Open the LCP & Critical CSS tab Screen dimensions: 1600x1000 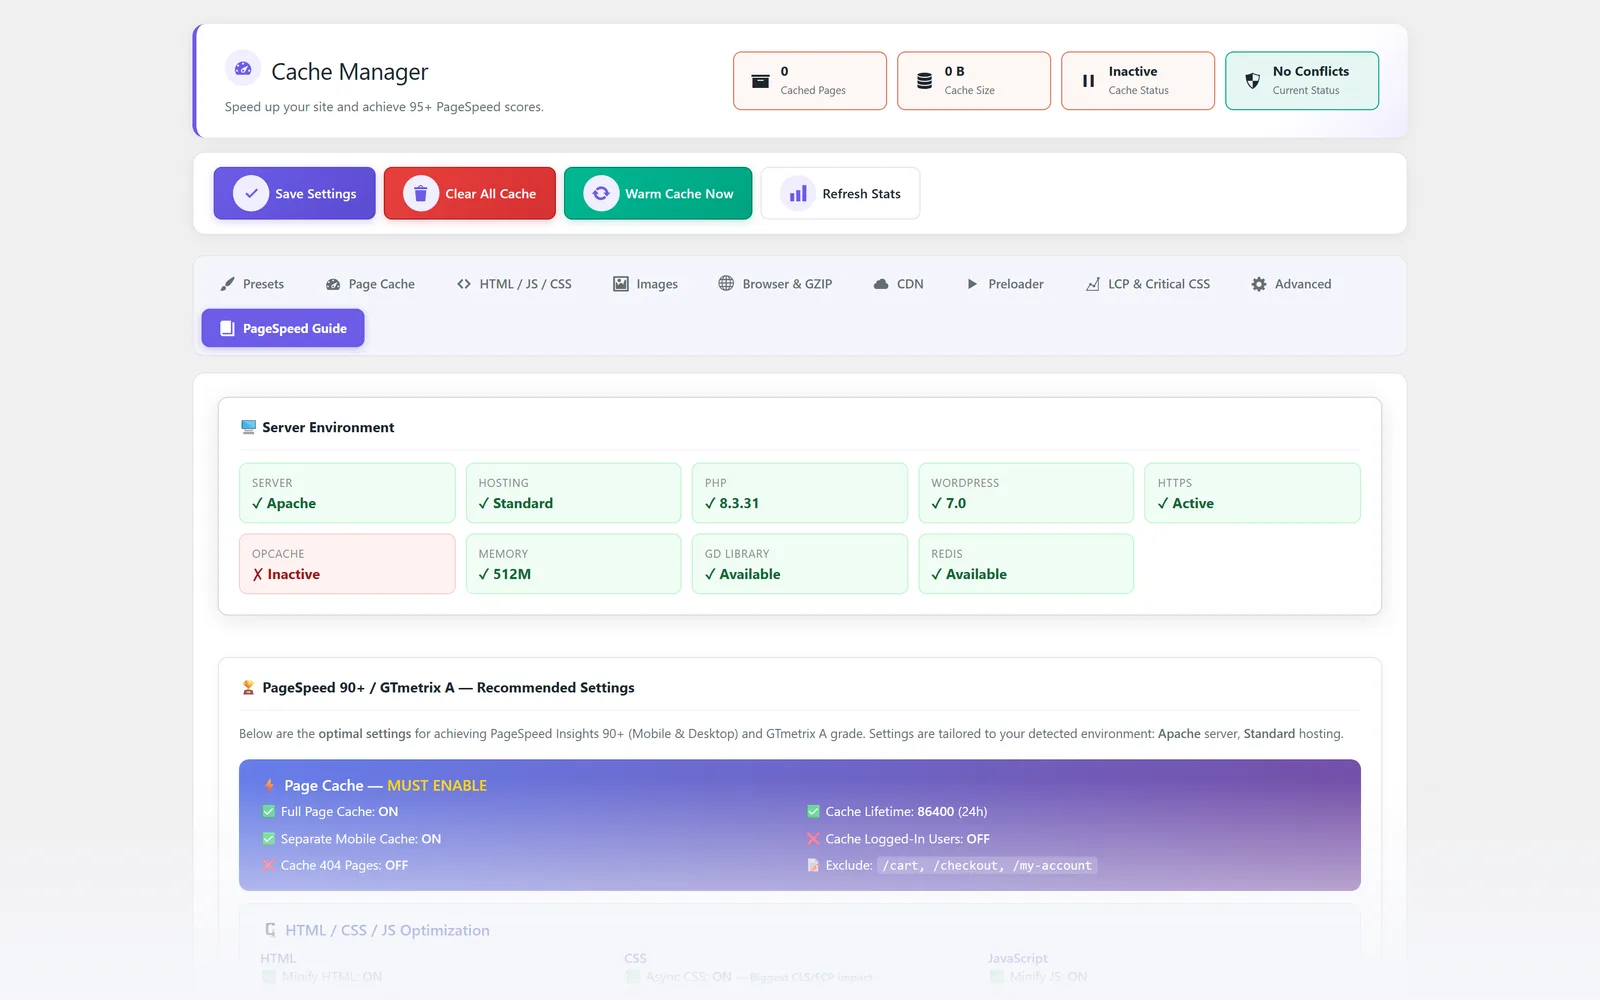click(1148, 284)
